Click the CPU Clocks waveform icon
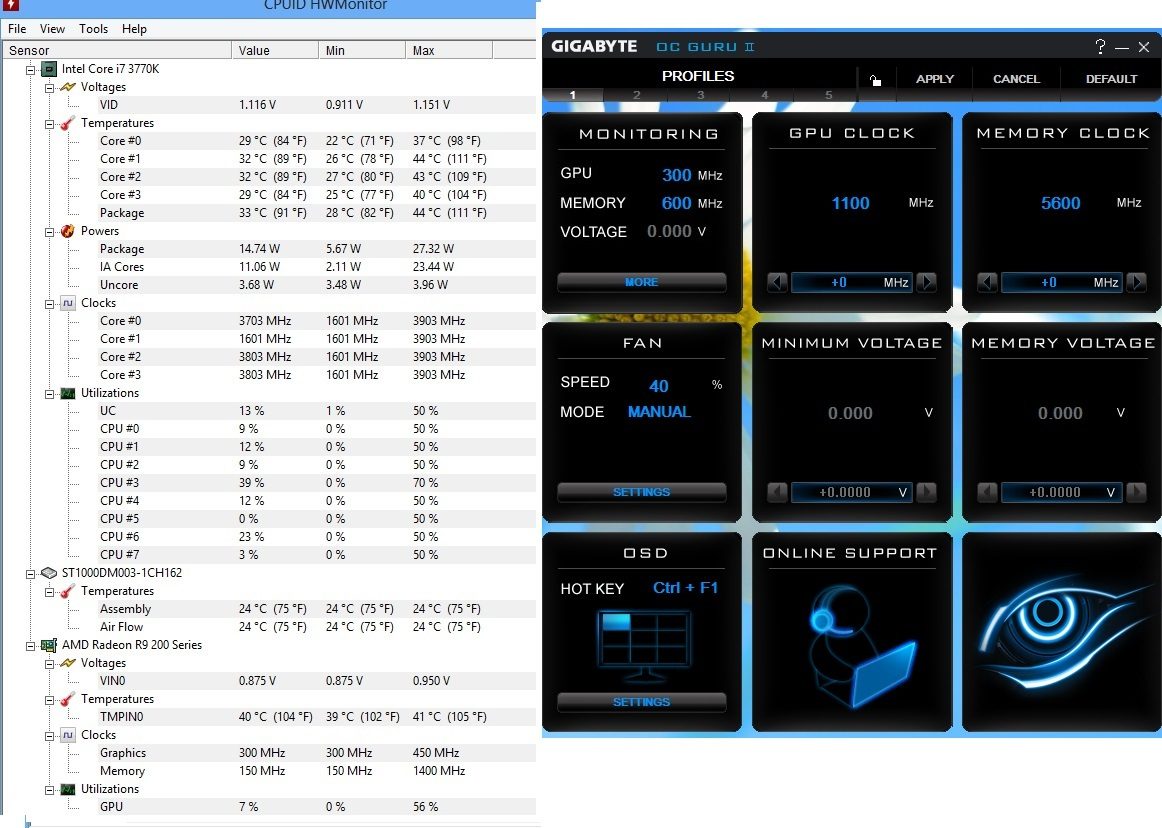The width and height of the screenshot is (1162, 828). pos(68,303)
